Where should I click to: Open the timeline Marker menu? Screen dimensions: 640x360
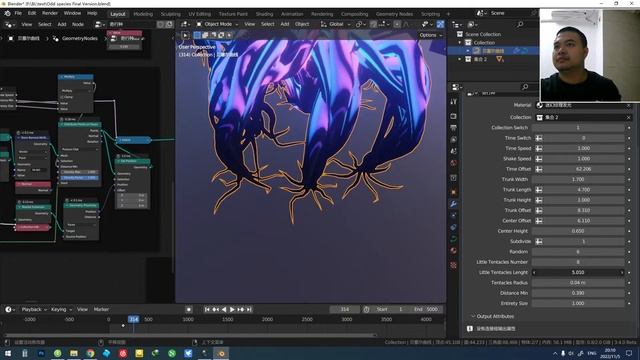point(101,309)
